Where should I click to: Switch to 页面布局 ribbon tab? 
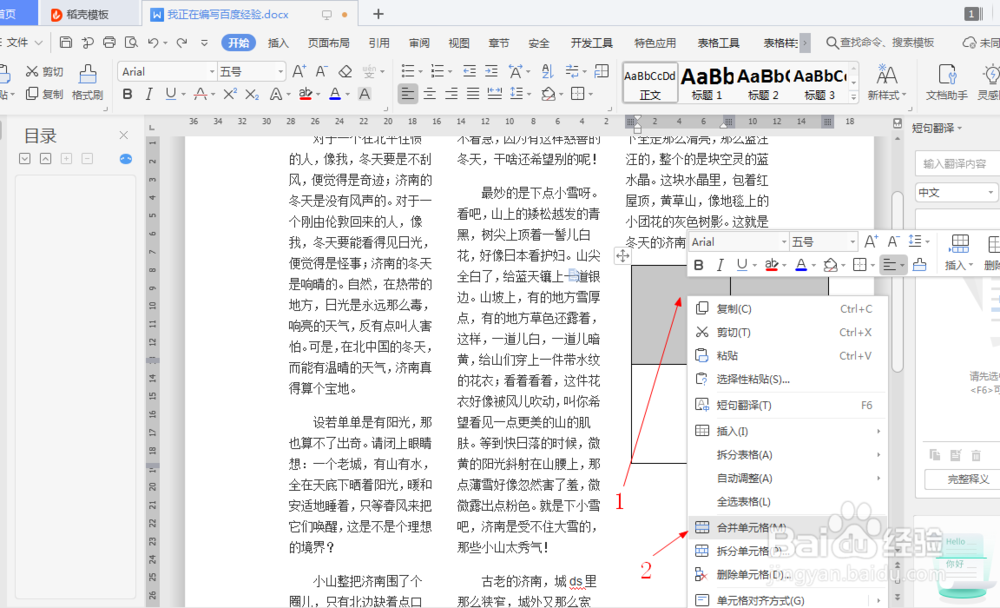[x=328, y=43]
